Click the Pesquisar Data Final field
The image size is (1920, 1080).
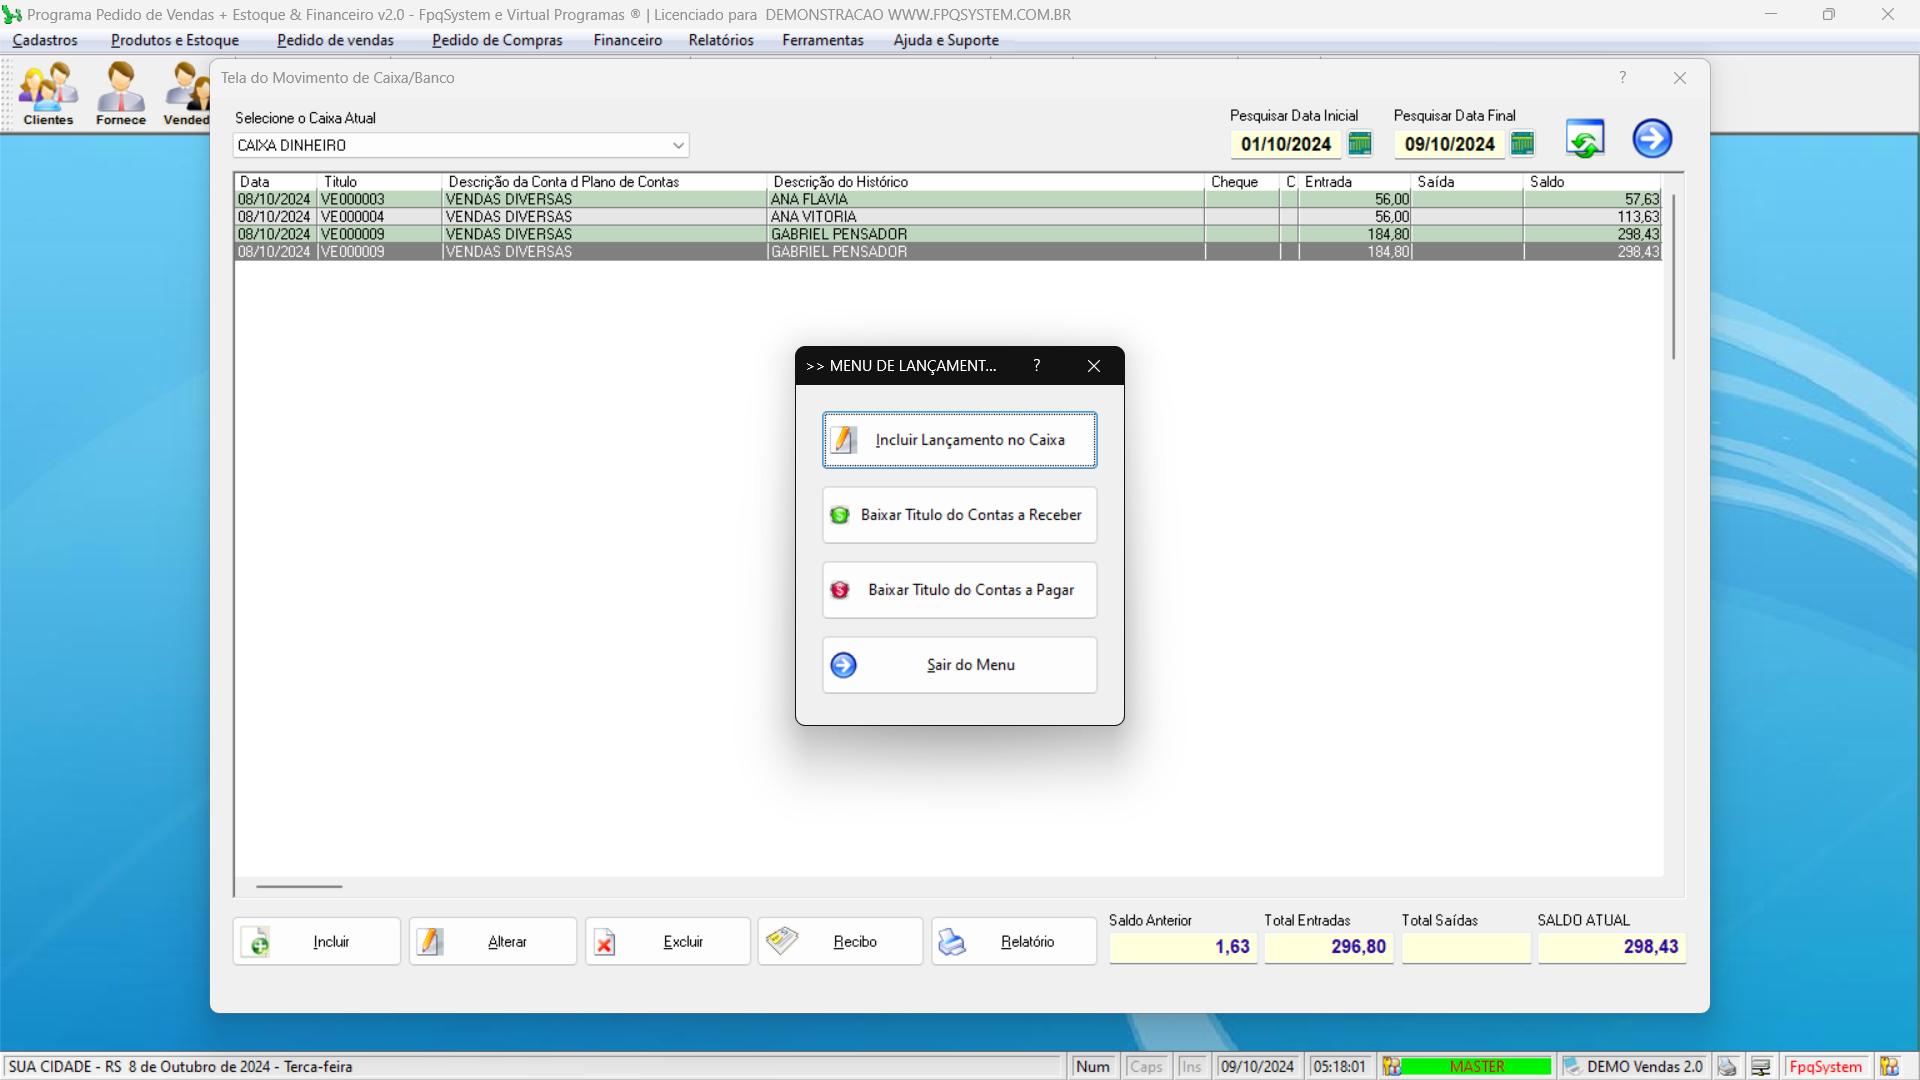tap(1450, 144)
